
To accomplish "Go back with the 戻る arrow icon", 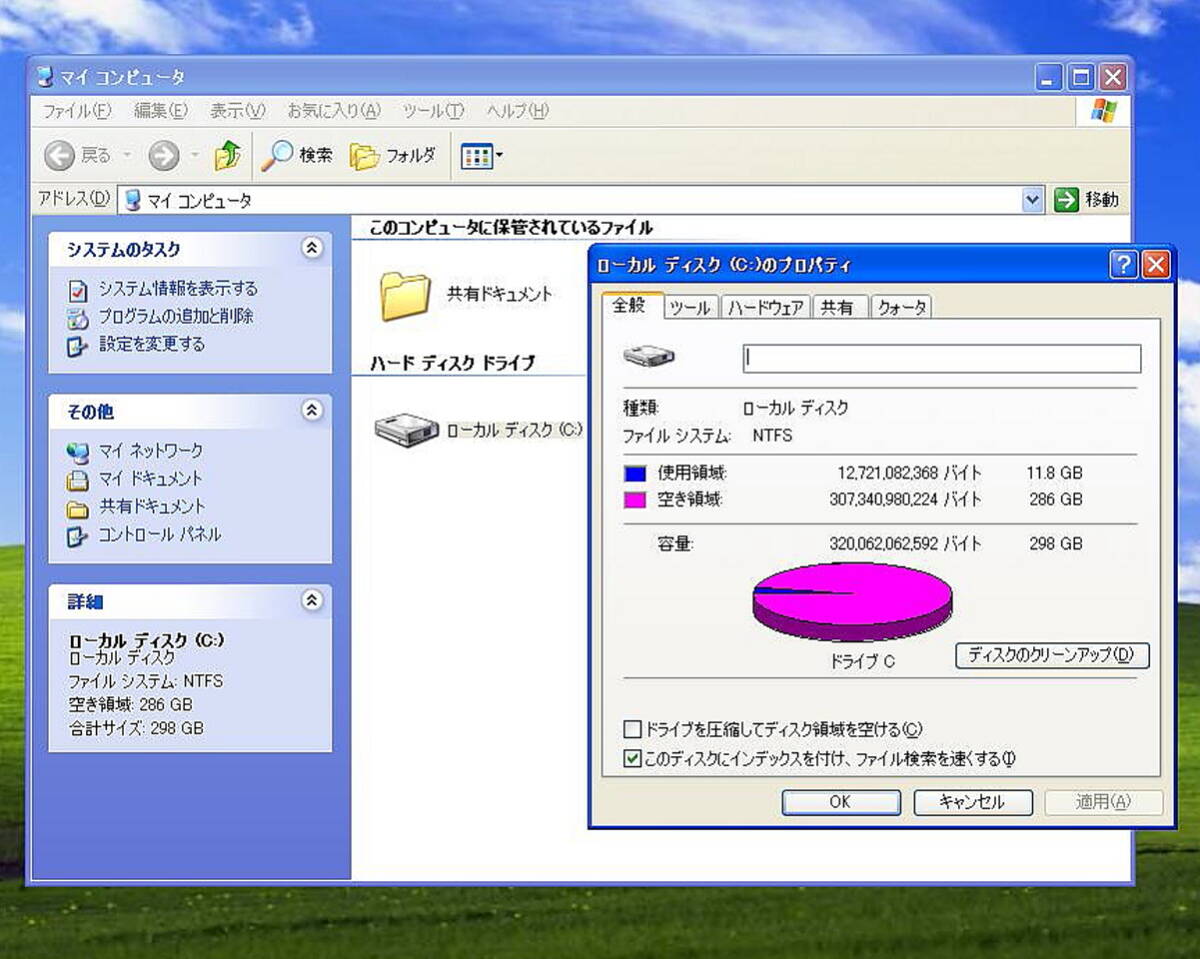I will (60, 155).
